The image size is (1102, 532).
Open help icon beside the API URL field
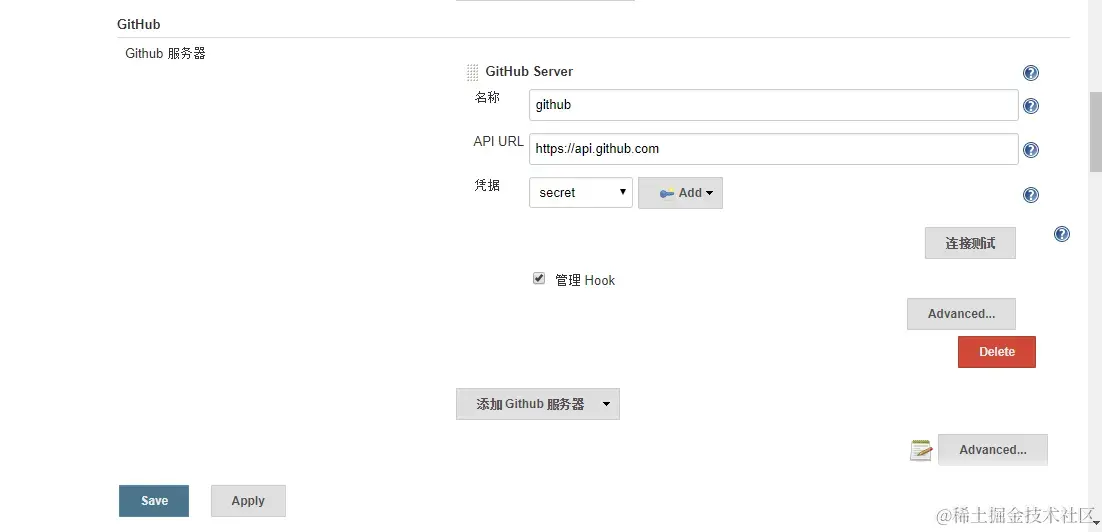1030,150
